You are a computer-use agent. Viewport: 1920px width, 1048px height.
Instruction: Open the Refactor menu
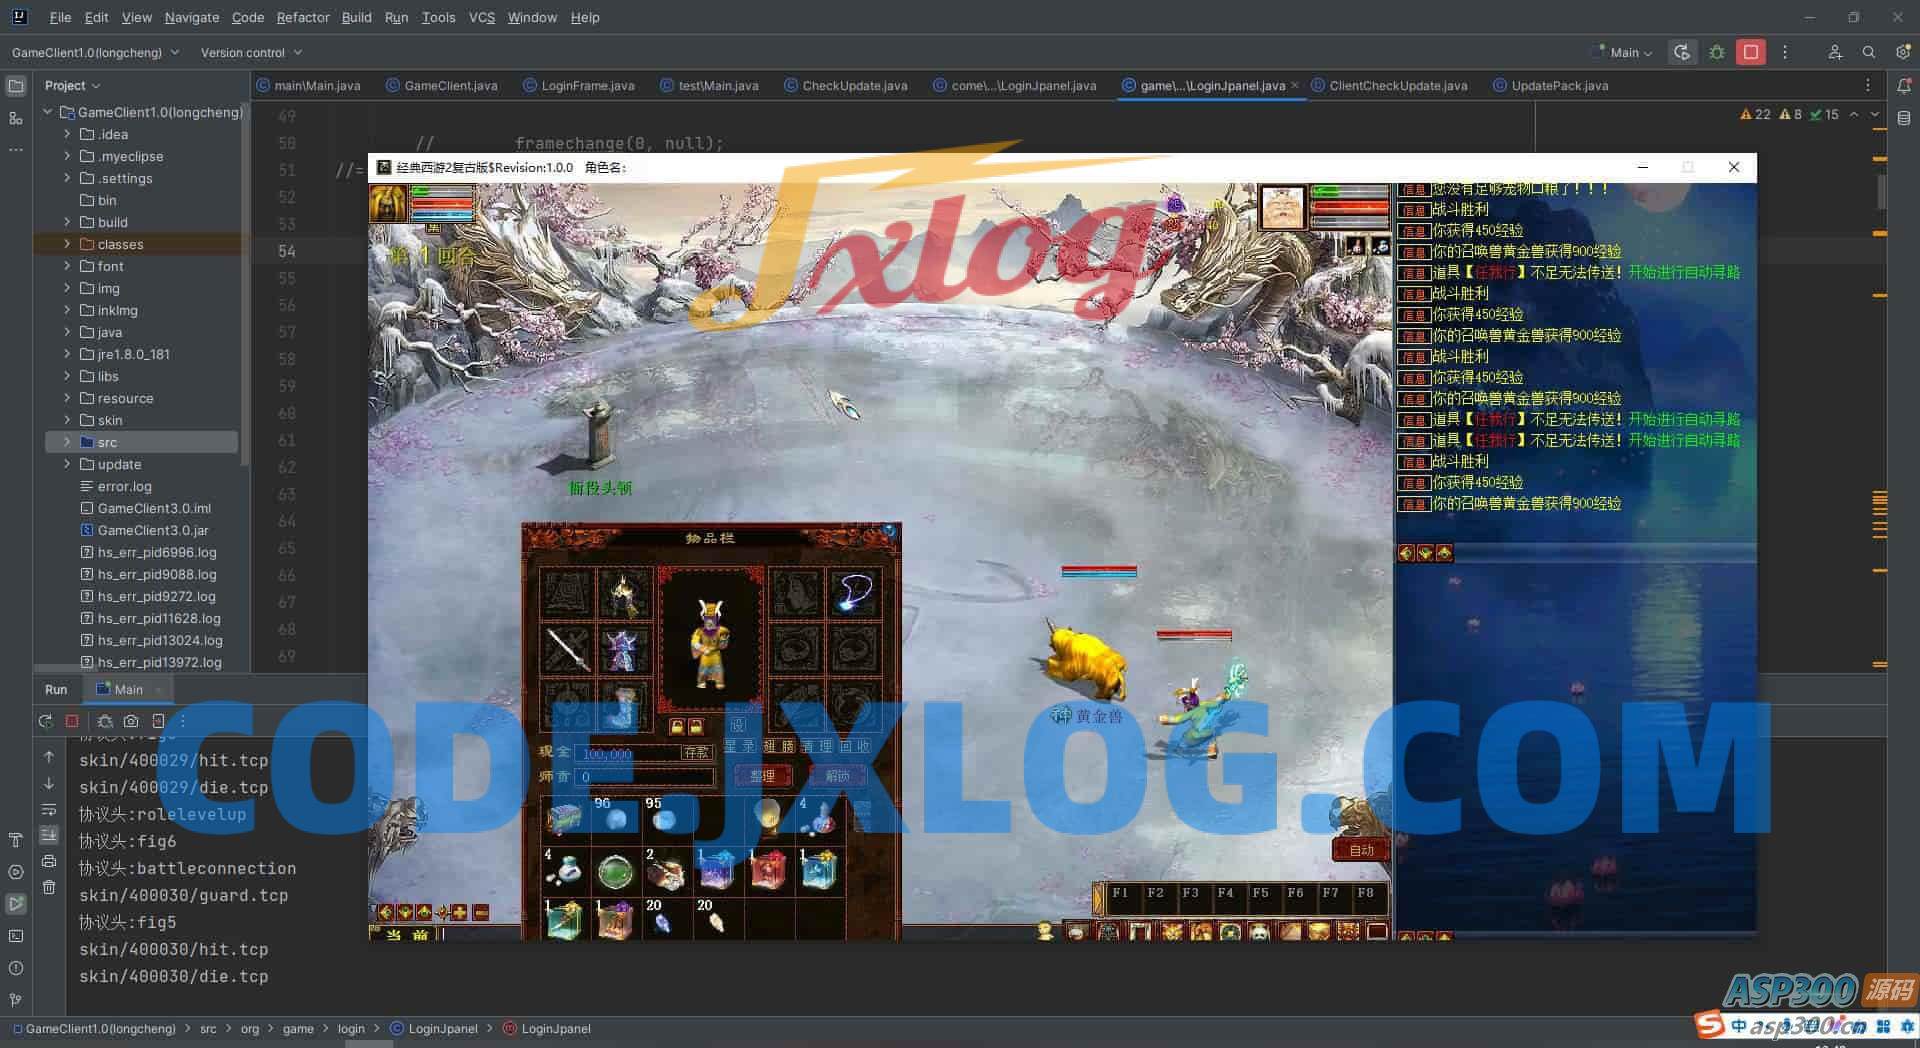tap(302, 17)
